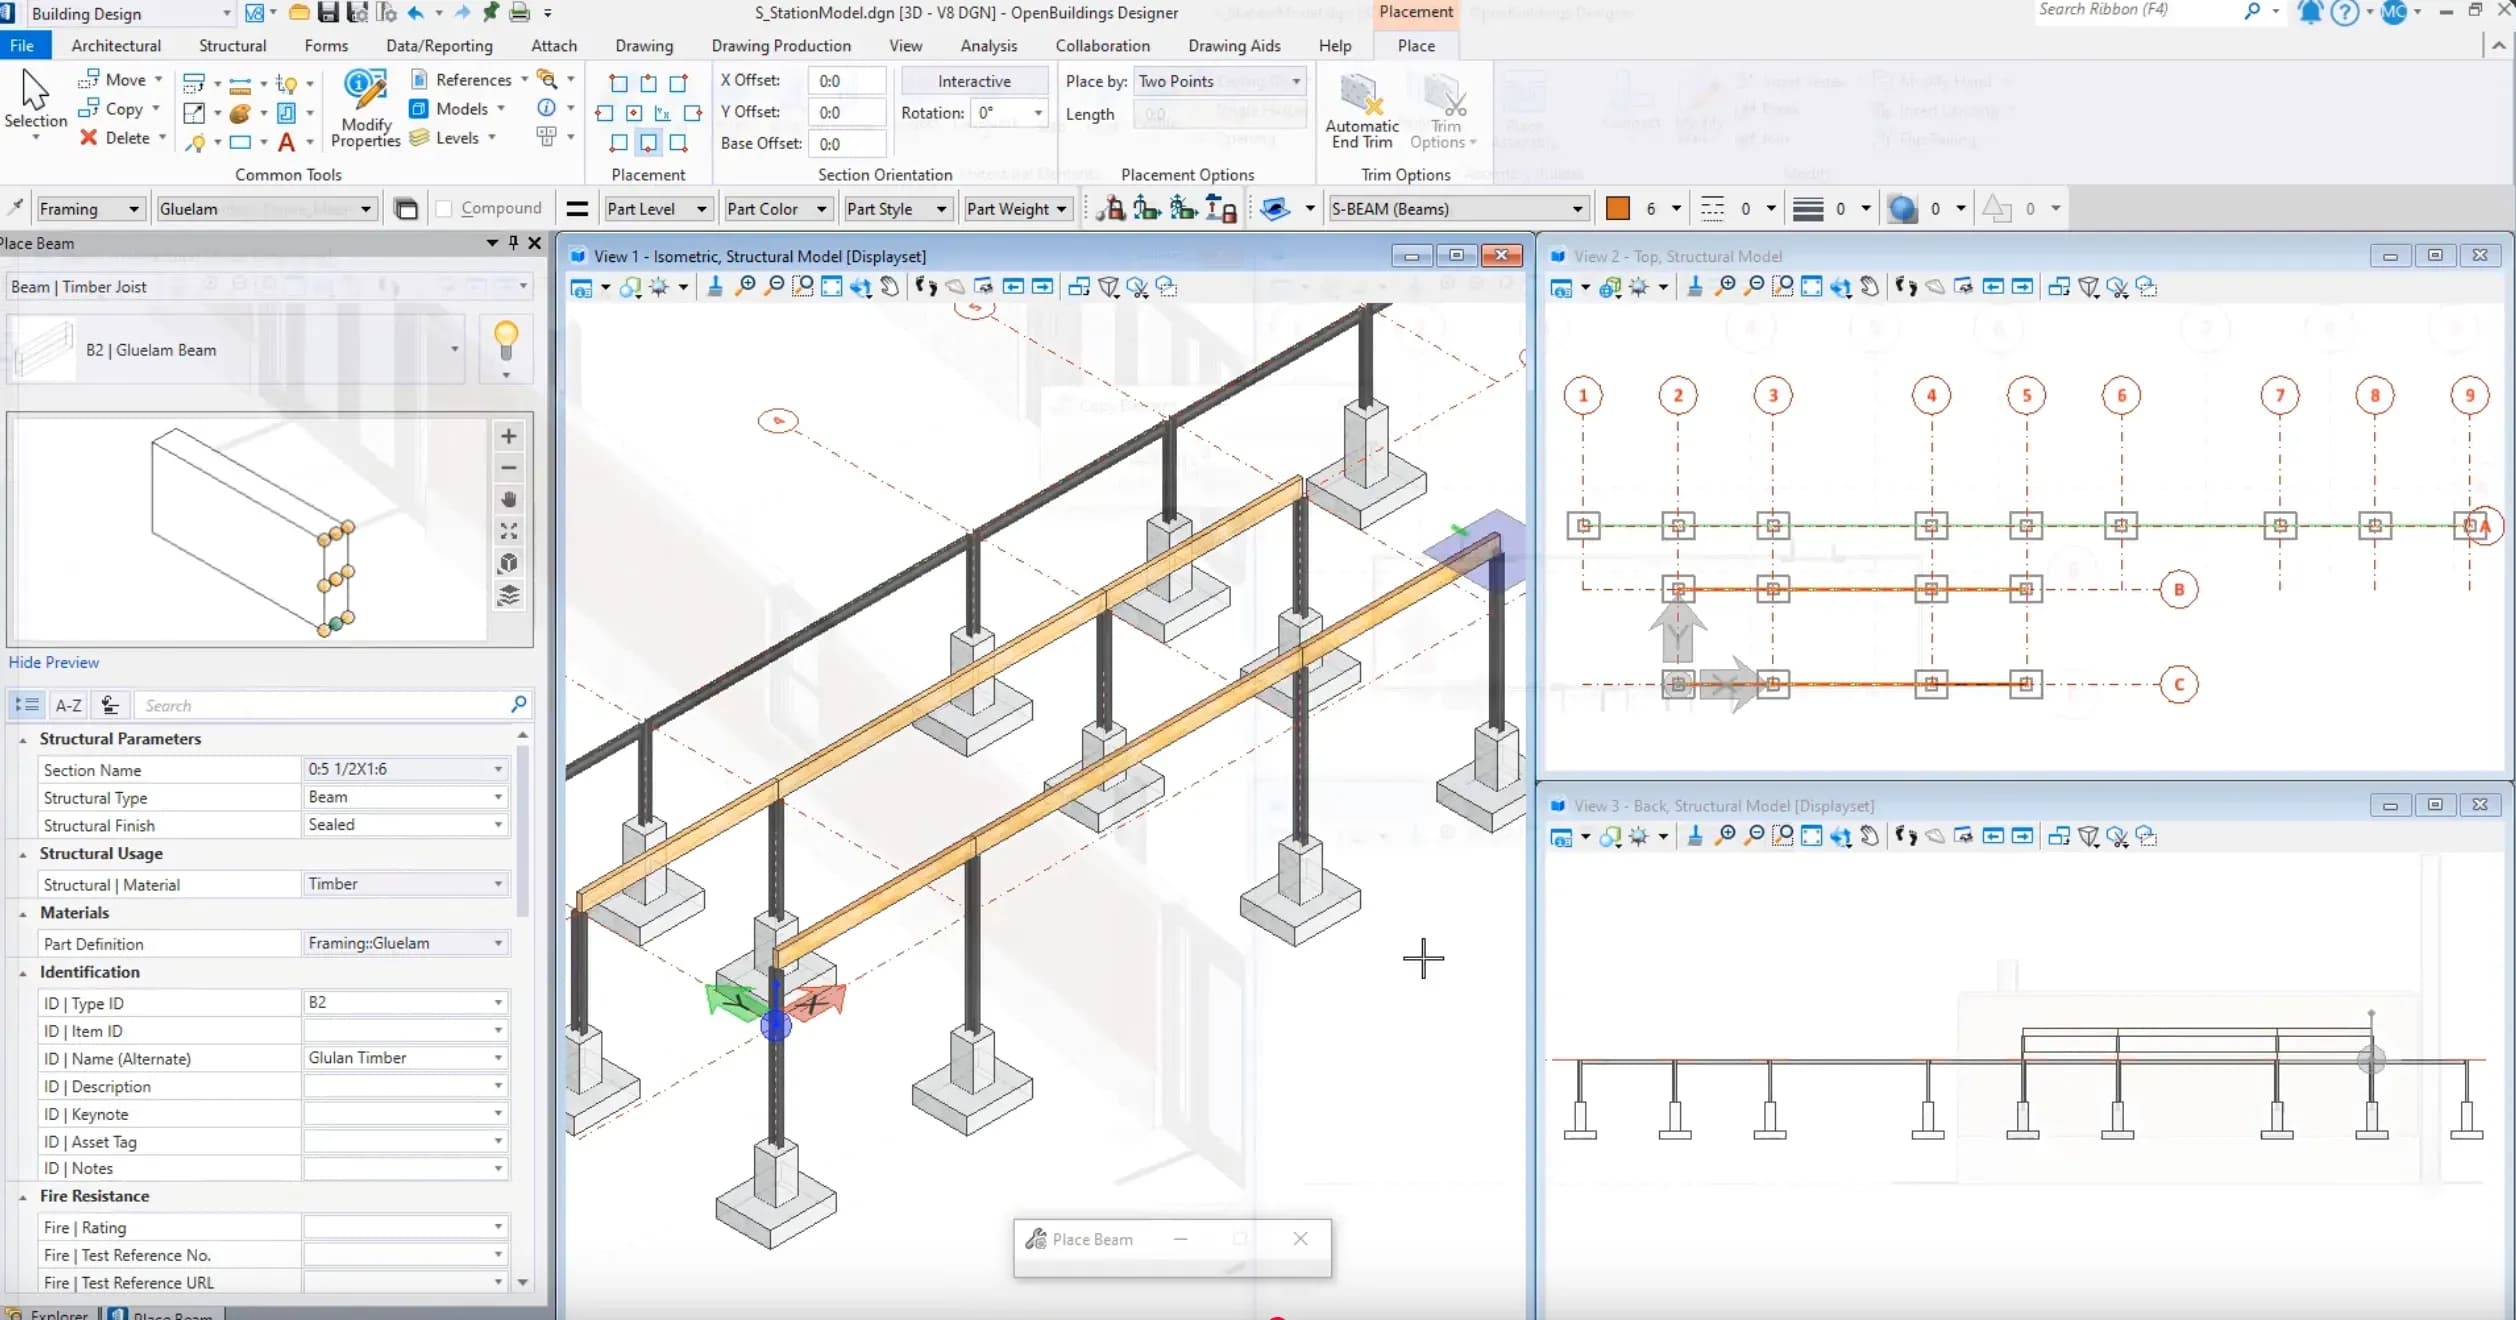Switch to the Analysis ribbon tab
The width and height of the screenshot is (2516, 1320).
[x=988, y=45]
